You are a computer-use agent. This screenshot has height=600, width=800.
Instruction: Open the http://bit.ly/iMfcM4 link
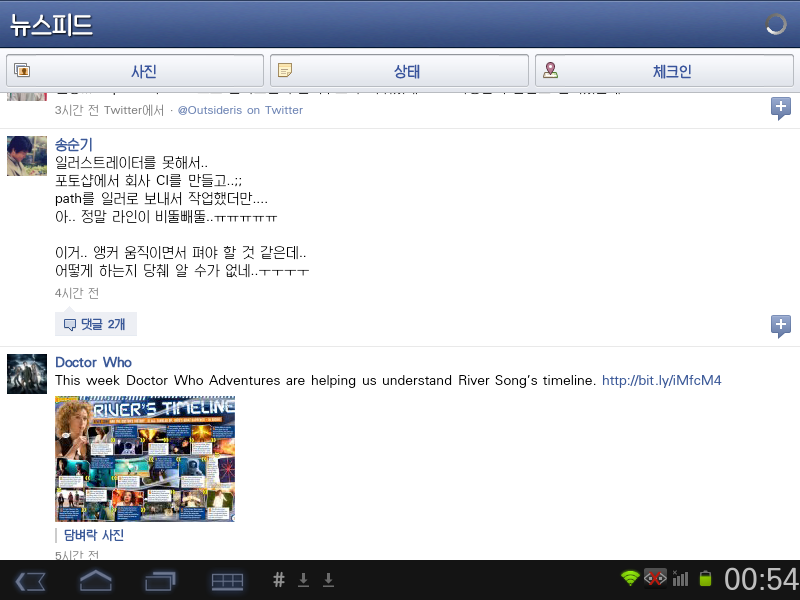(662, 381)
